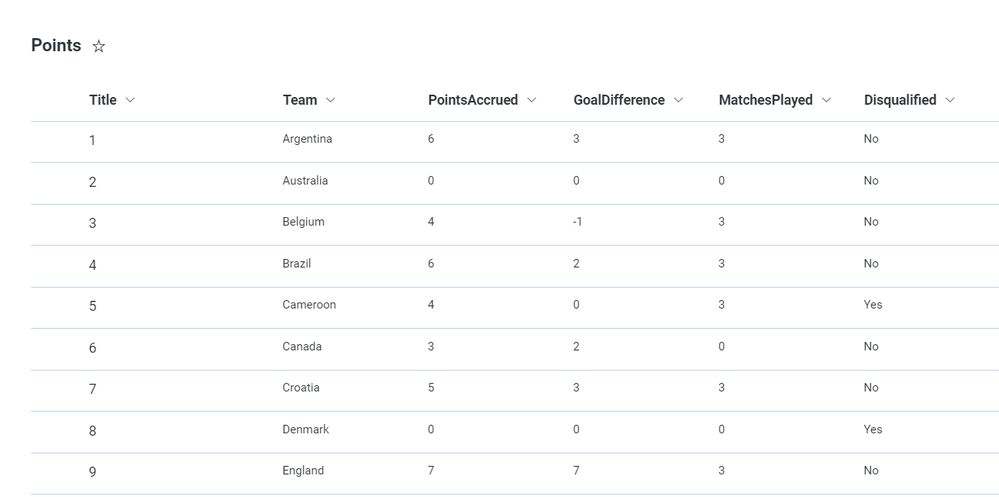This screenshot has height=497, width=999.
Task: Click the Team column header
Action: pos(300,100)
